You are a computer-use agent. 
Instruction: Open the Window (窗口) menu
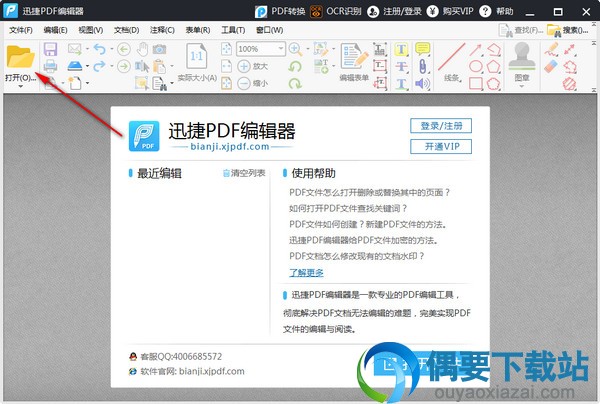[269, 30]
